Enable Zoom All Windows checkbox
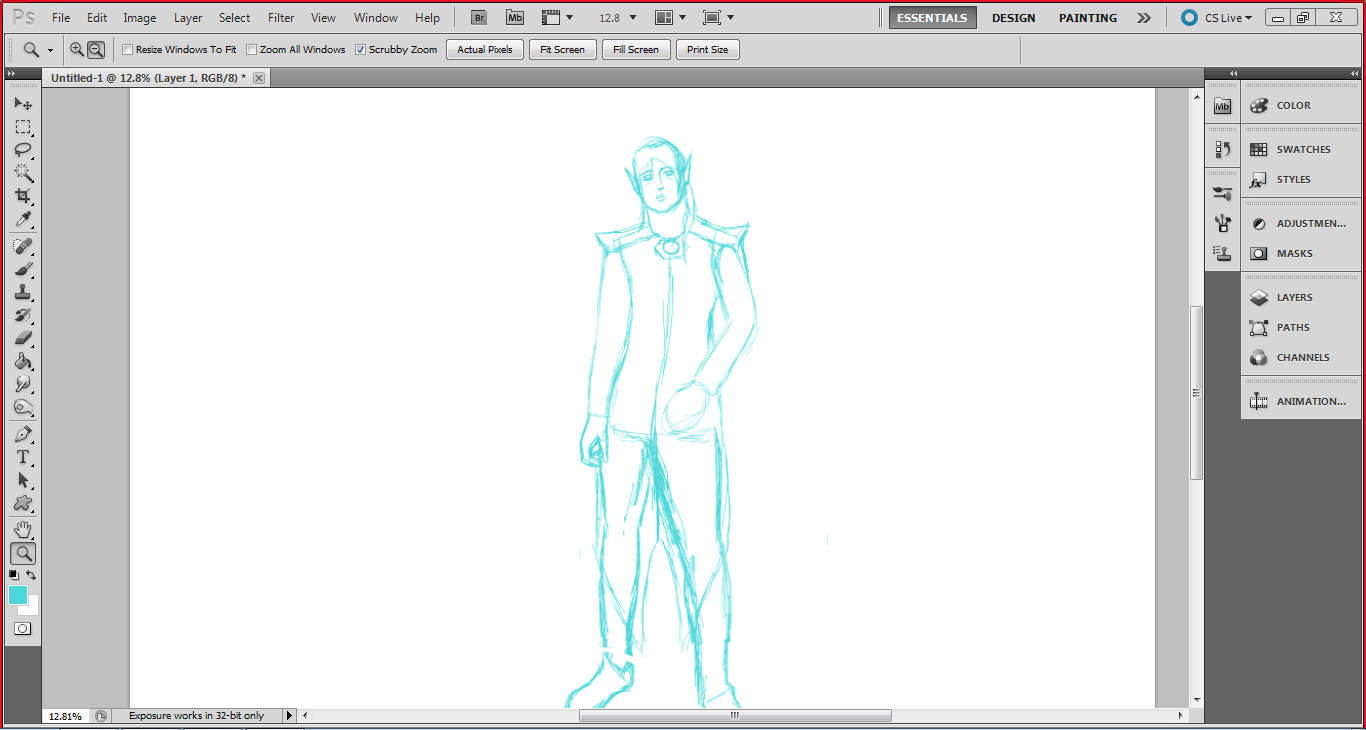The image size is (1366, 730). (252, 49)
